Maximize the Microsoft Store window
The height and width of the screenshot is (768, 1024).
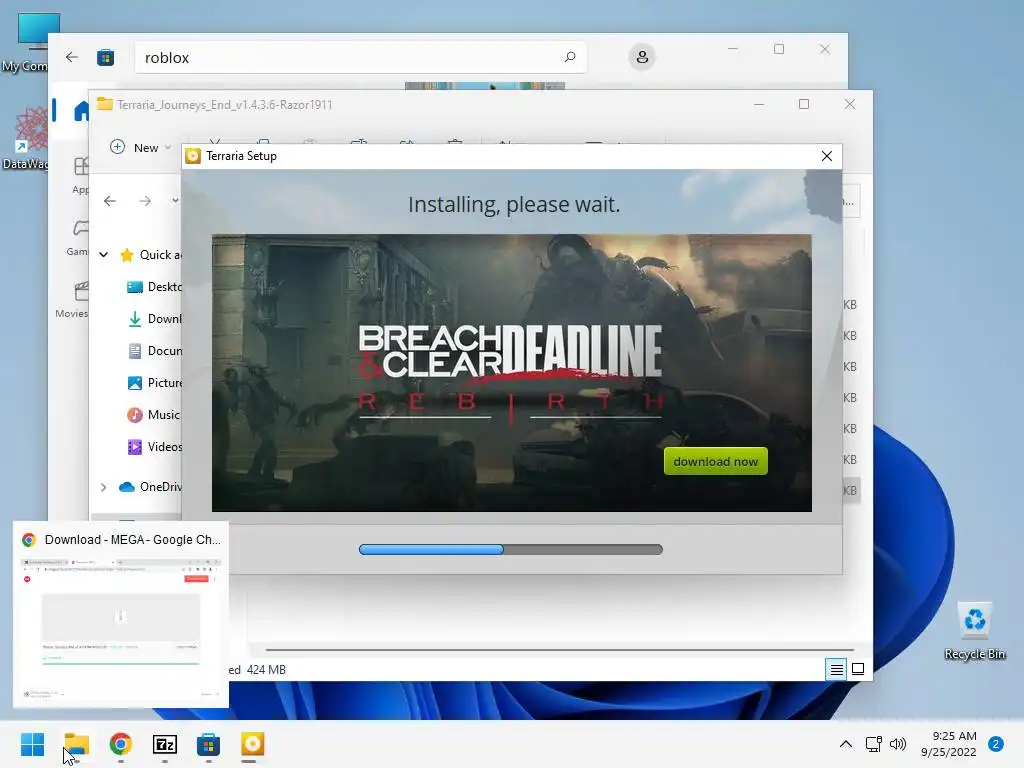pos(778,49)
